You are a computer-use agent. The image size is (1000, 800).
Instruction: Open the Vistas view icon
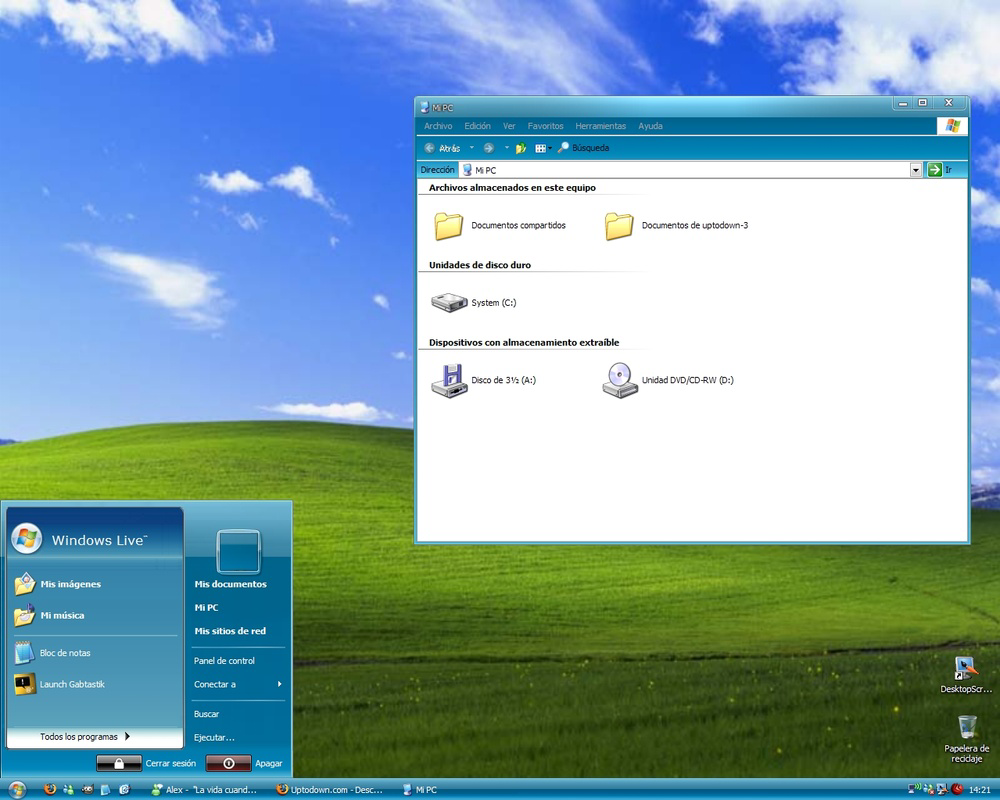pos(540,149)
